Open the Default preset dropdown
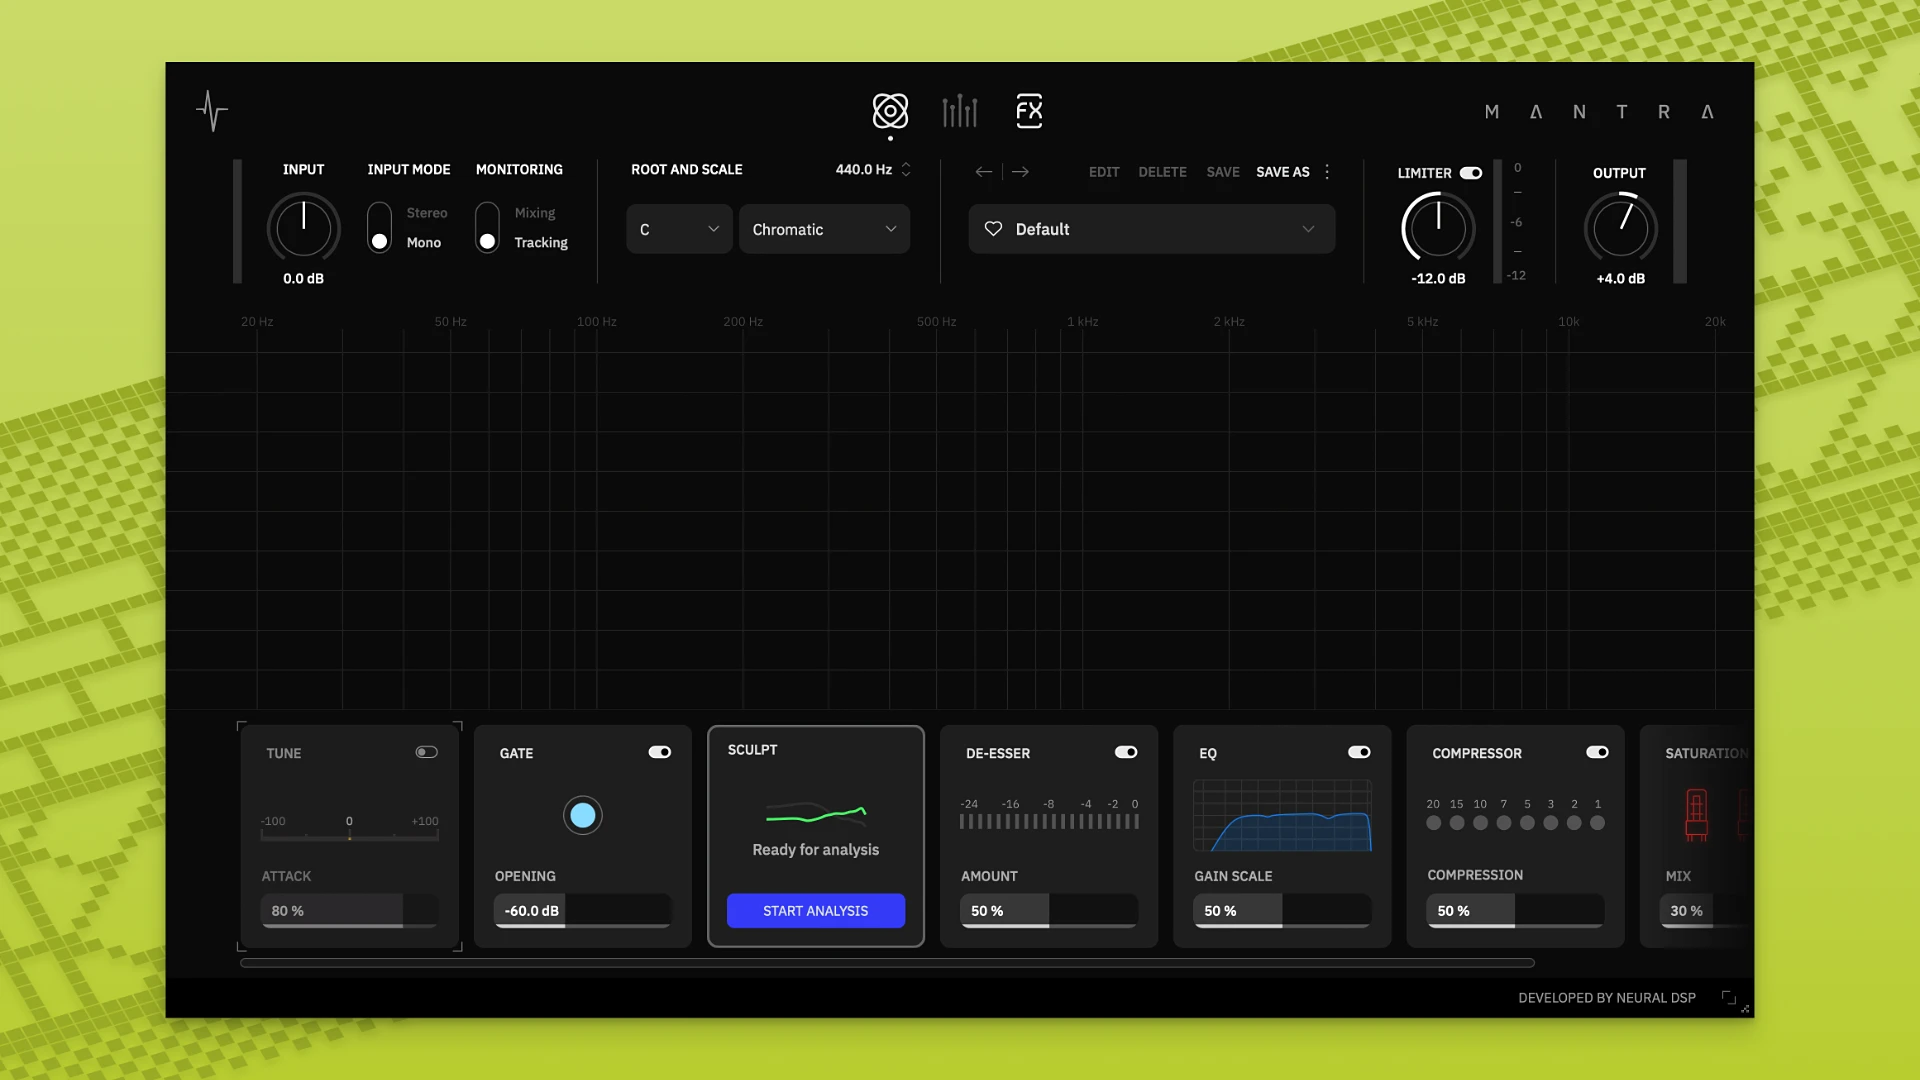The width and height of the screenshot is (1920, 1080). [x=1151, y=229]
